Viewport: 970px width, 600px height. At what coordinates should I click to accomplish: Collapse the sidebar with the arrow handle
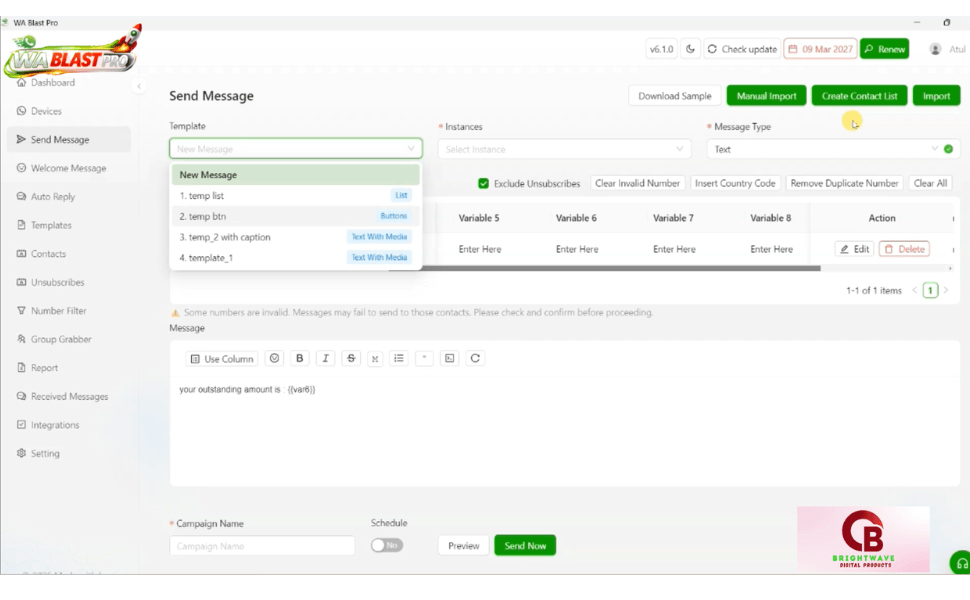point(139,87)
